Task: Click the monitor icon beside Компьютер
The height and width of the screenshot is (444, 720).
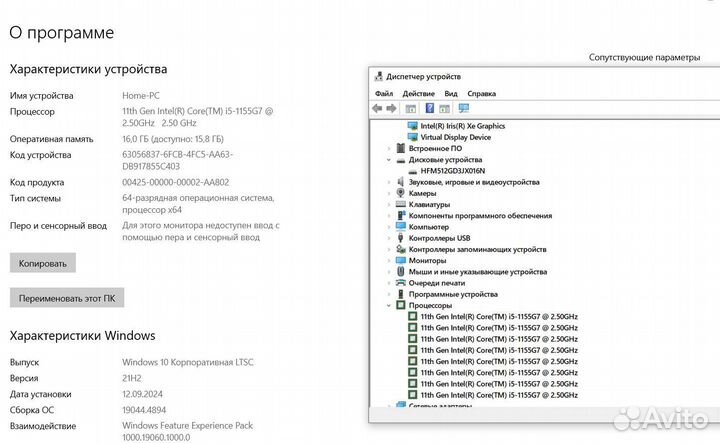Action: (400, 226)
